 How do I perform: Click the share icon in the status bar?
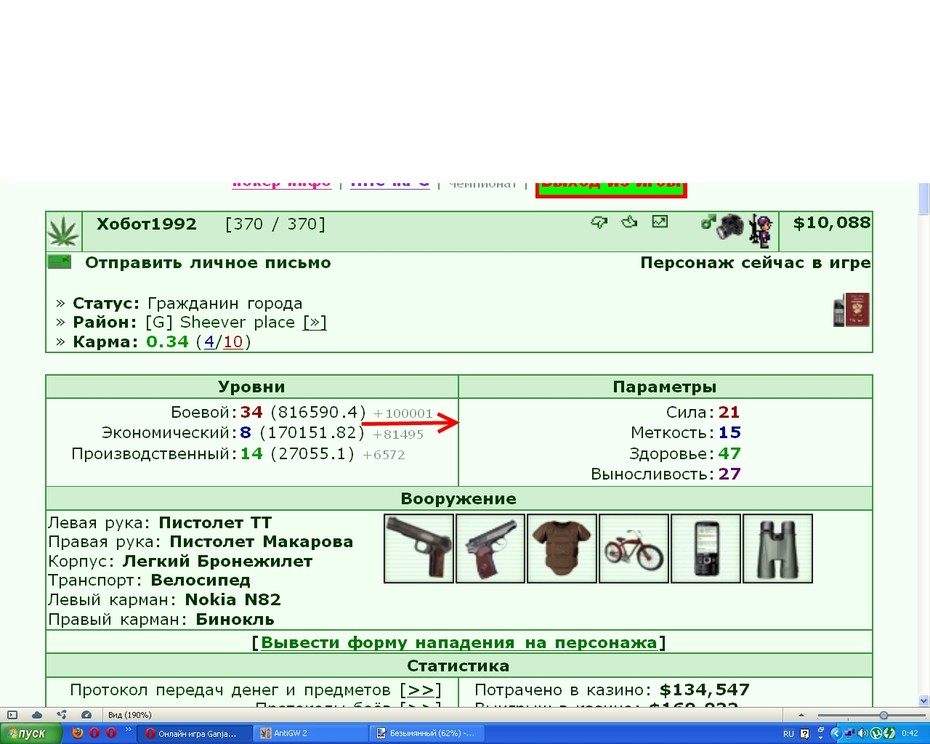click(x=61, y=715)
